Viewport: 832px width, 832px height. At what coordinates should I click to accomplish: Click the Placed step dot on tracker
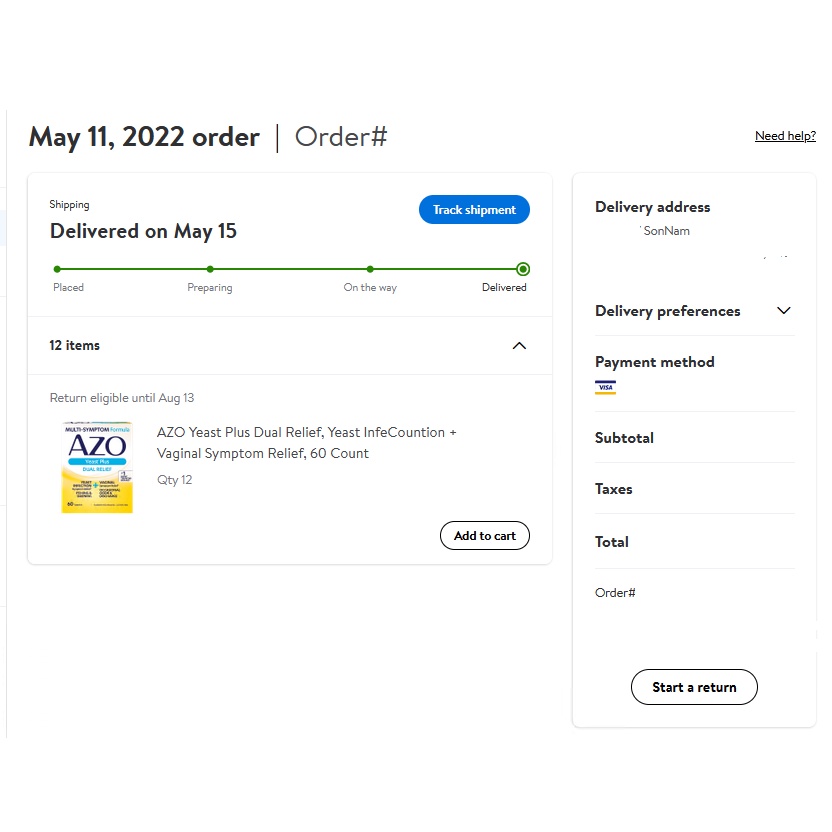click(57, 269)
